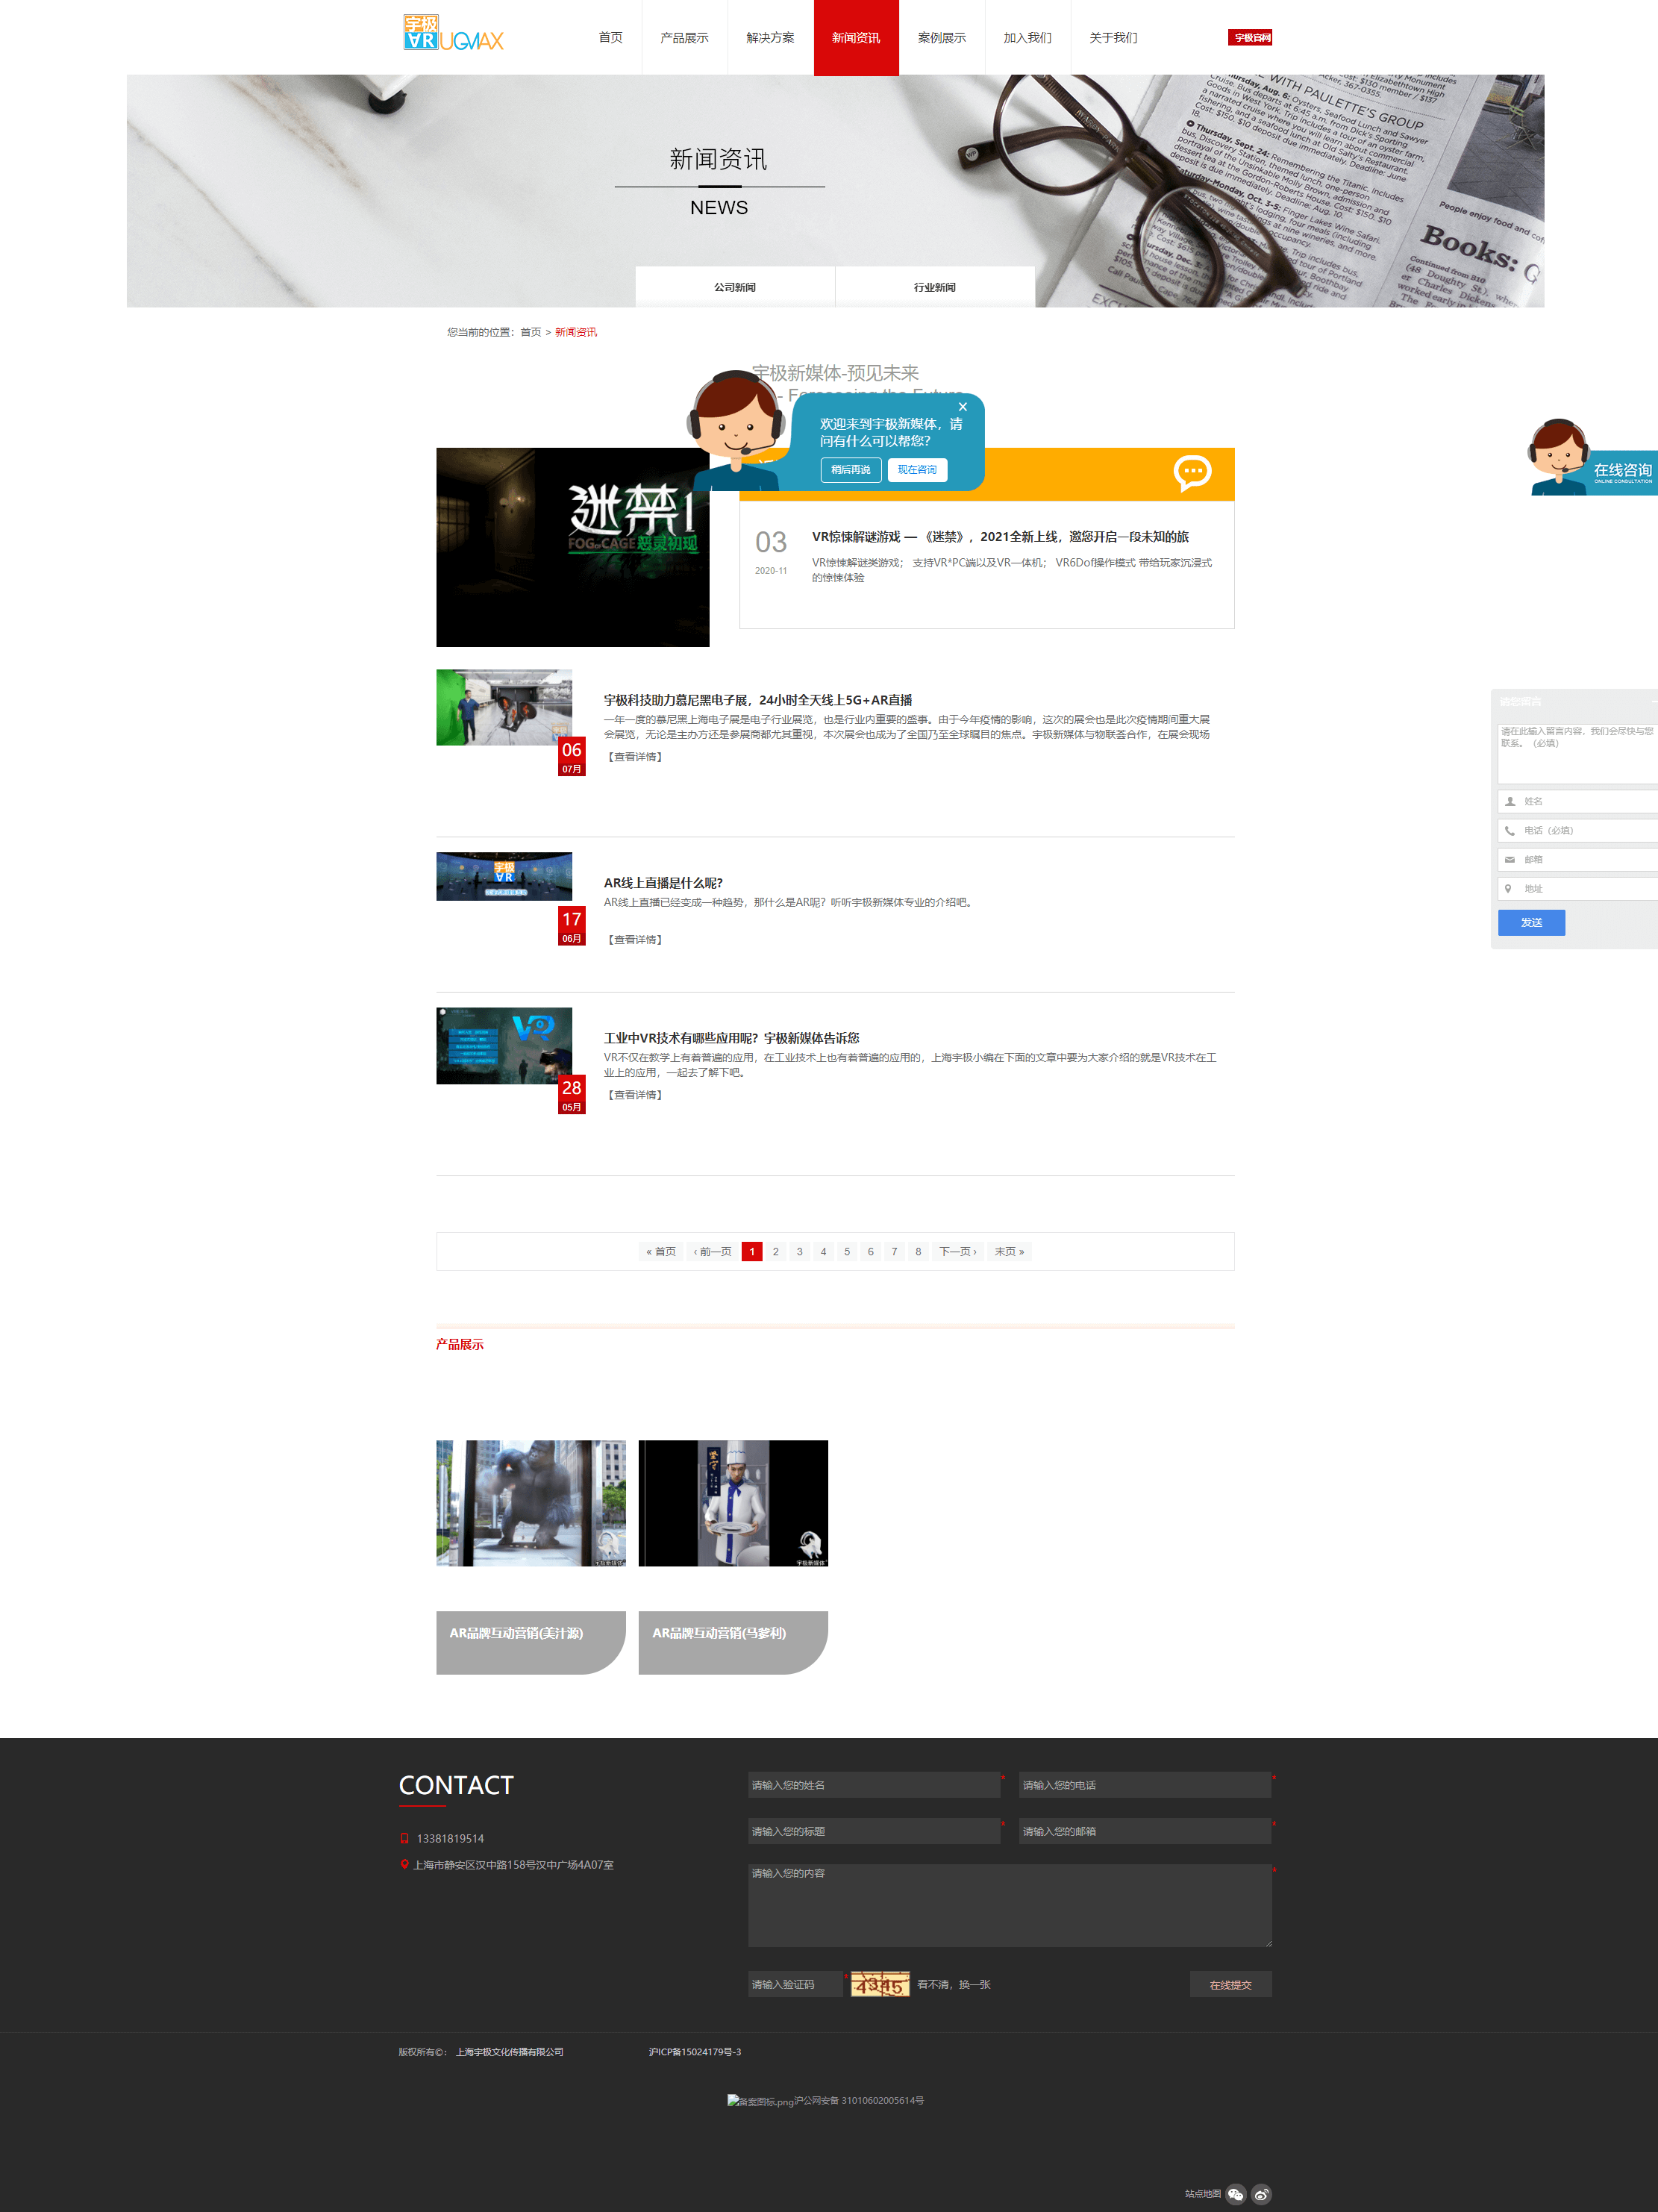Click the orange chat bubble icon
1658x2212 pixels.
point(1192,473)
